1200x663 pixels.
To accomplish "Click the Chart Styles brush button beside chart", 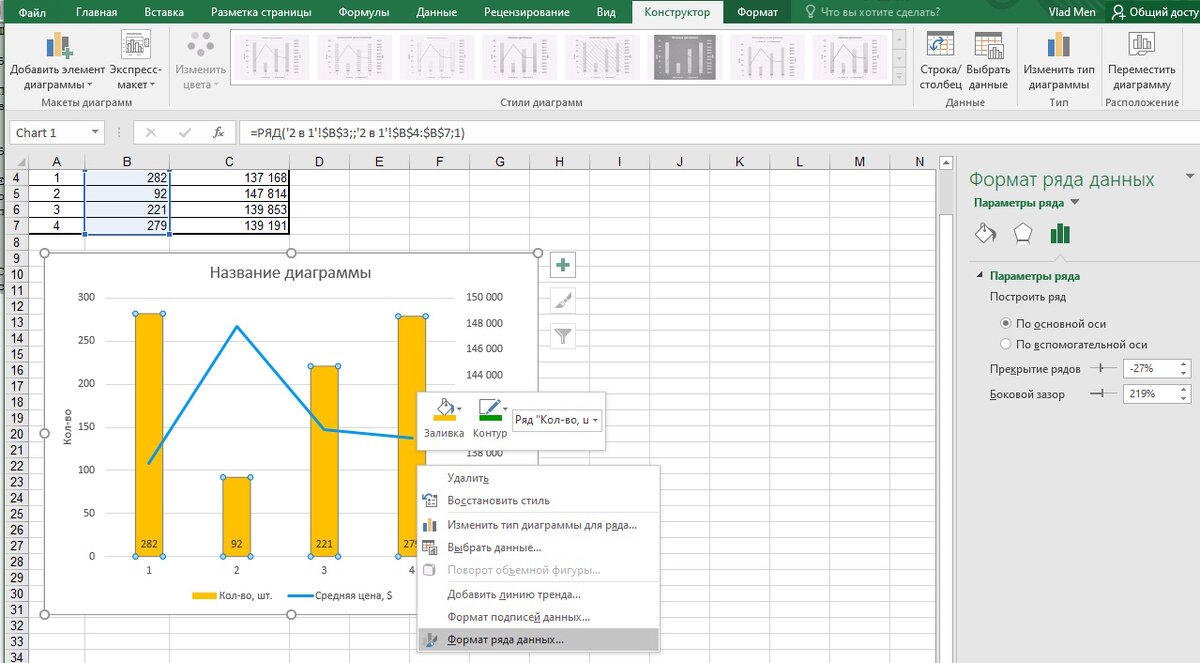I will tap(564, 300).
